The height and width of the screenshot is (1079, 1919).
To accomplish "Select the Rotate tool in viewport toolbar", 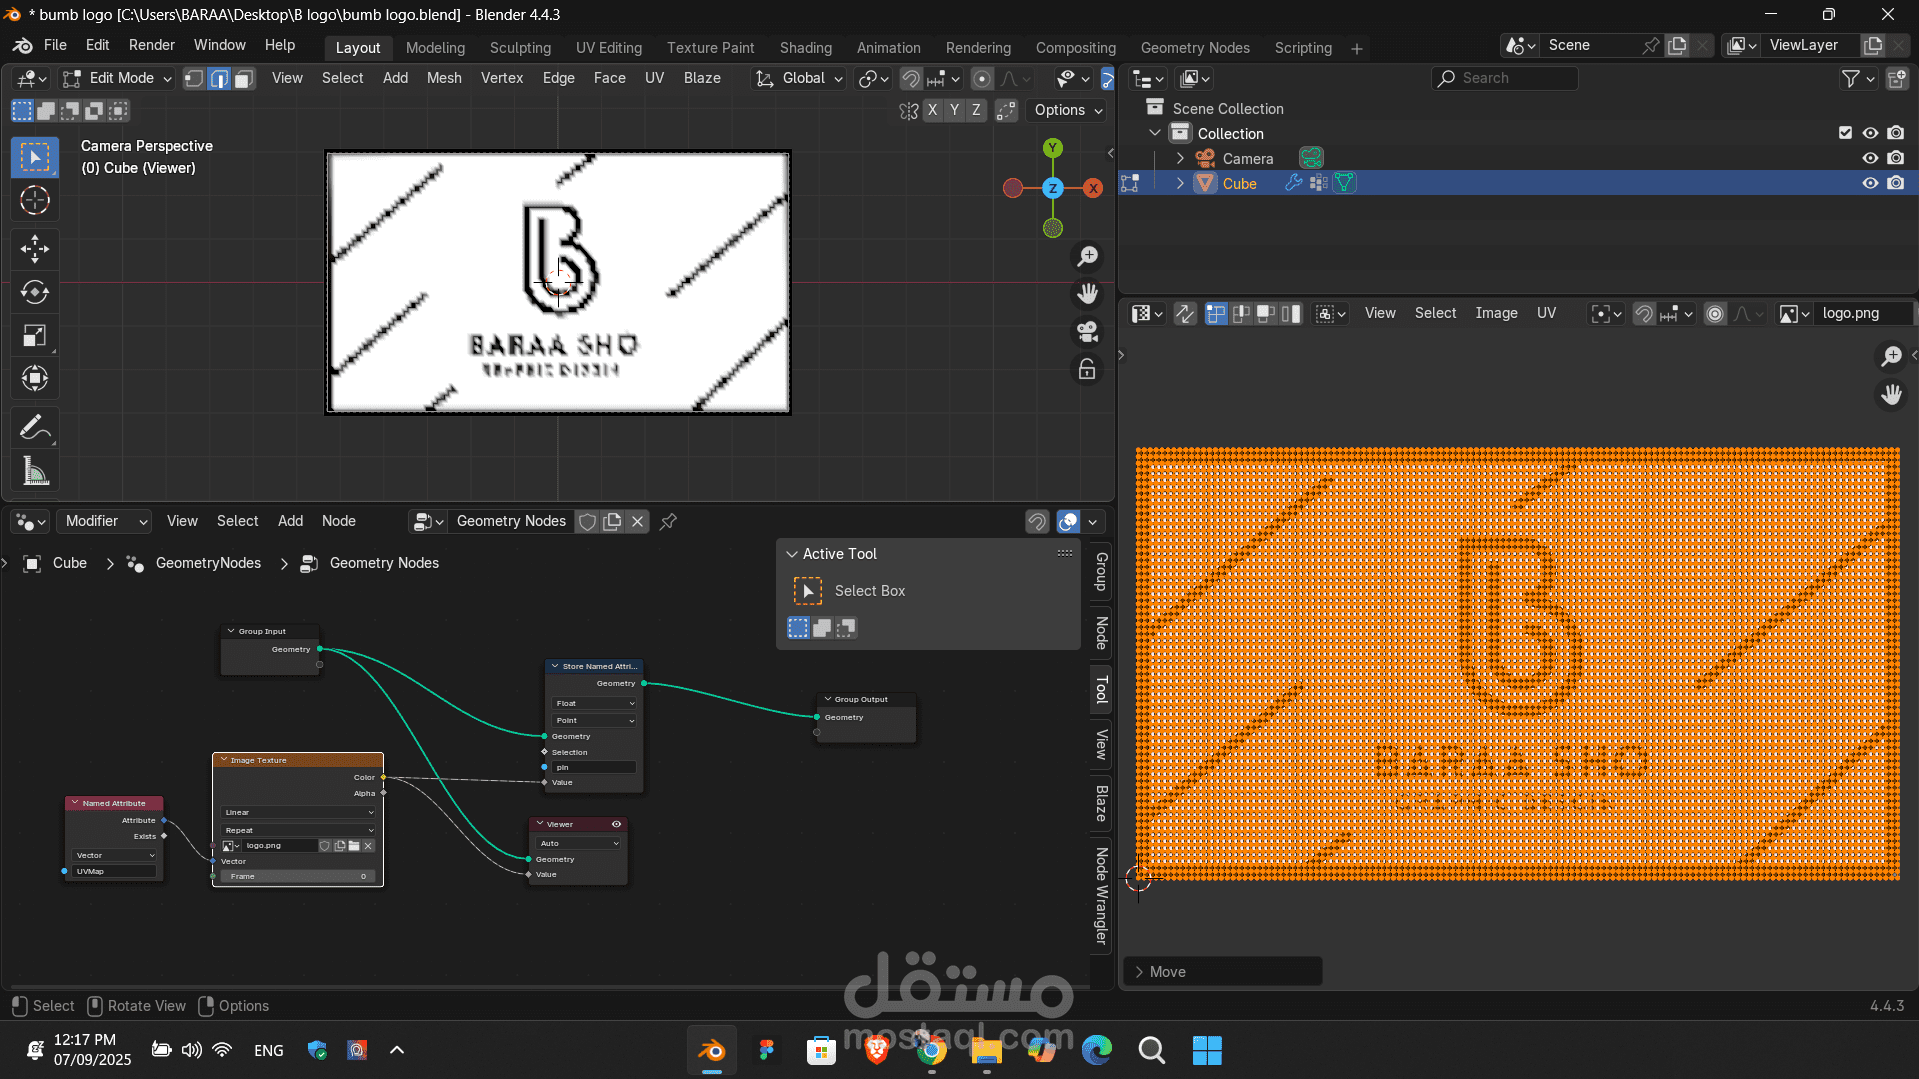I will point(35,292).
